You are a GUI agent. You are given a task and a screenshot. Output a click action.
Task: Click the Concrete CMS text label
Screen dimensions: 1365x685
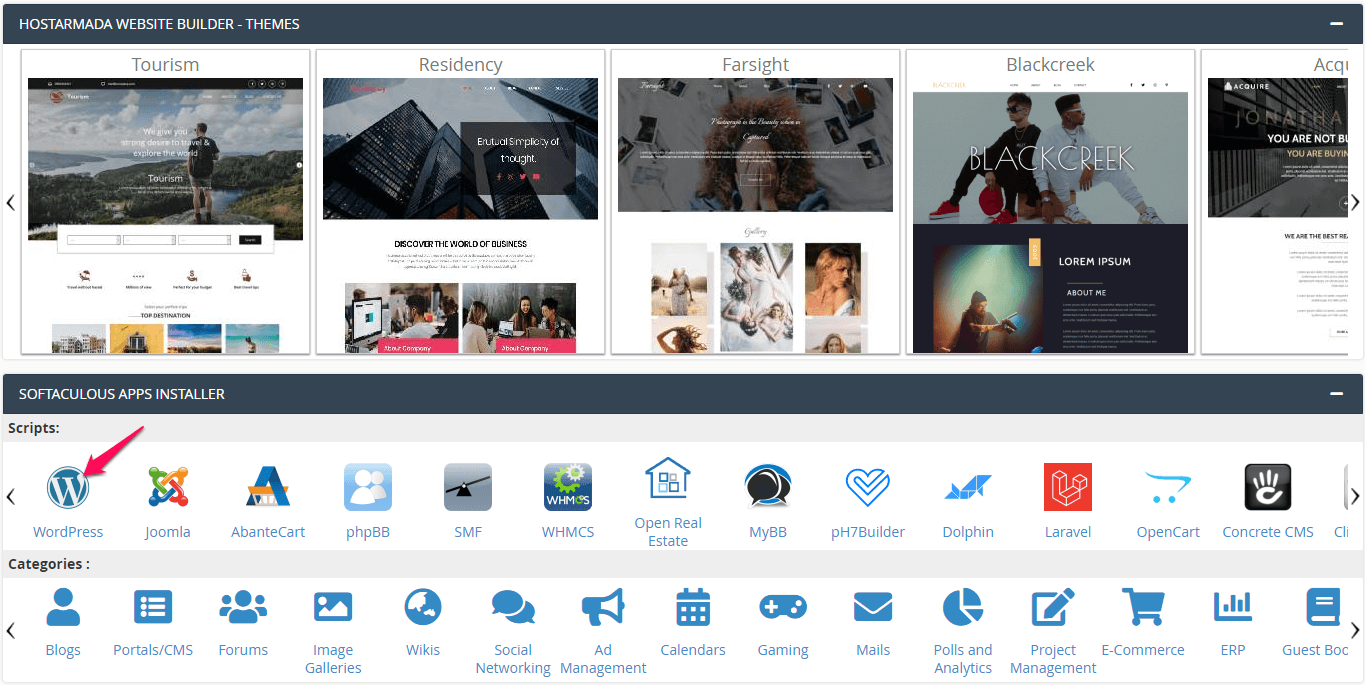(x=1268, y=532)
